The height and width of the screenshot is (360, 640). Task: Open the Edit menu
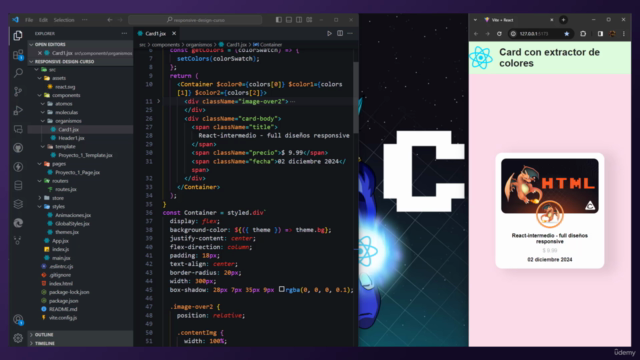tap(43, 20)
